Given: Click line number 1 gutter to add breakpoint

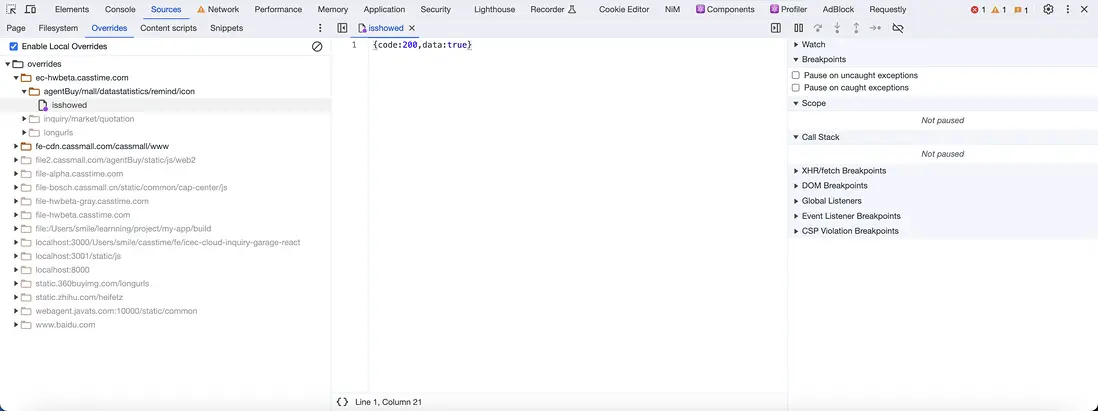Looking at the screenshot, I should click(x=354, y=45).
